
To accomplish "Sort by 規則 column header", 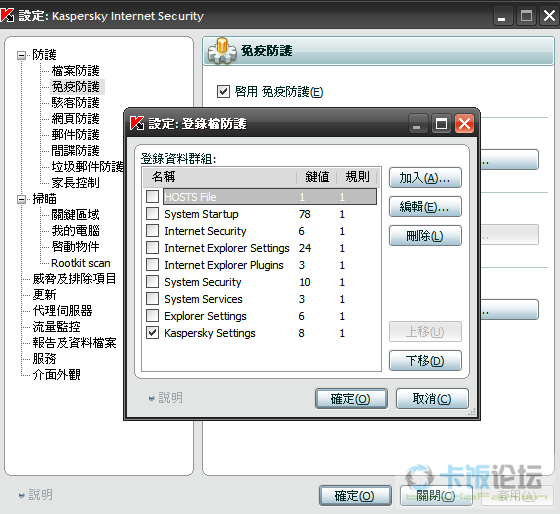I will (x=357, y=177).
